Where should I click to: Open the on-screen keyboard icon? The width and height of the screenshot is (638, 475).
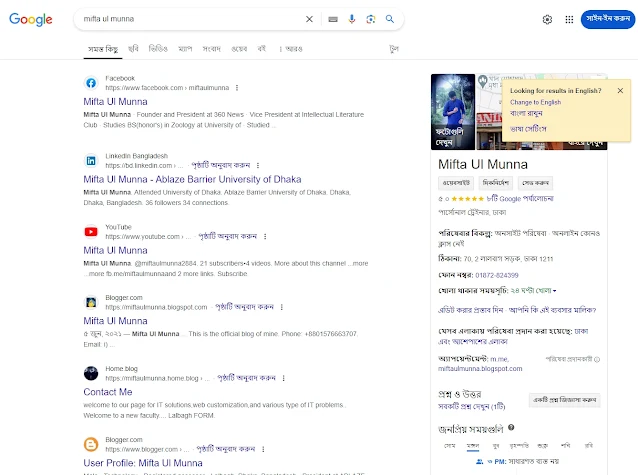tap(333, 19)
